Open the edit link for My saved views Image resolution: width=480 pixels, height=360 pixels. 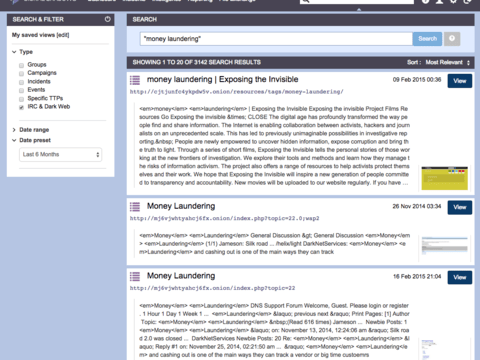click(x=63, y=35)
